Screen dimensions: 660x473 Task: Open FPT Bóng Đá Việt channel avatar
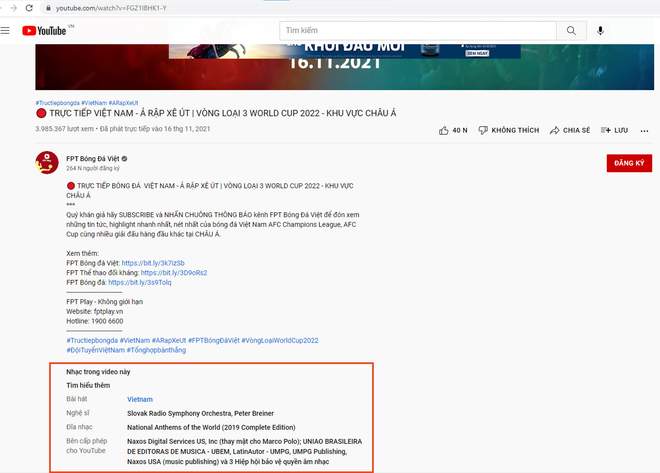pos(48,163)
